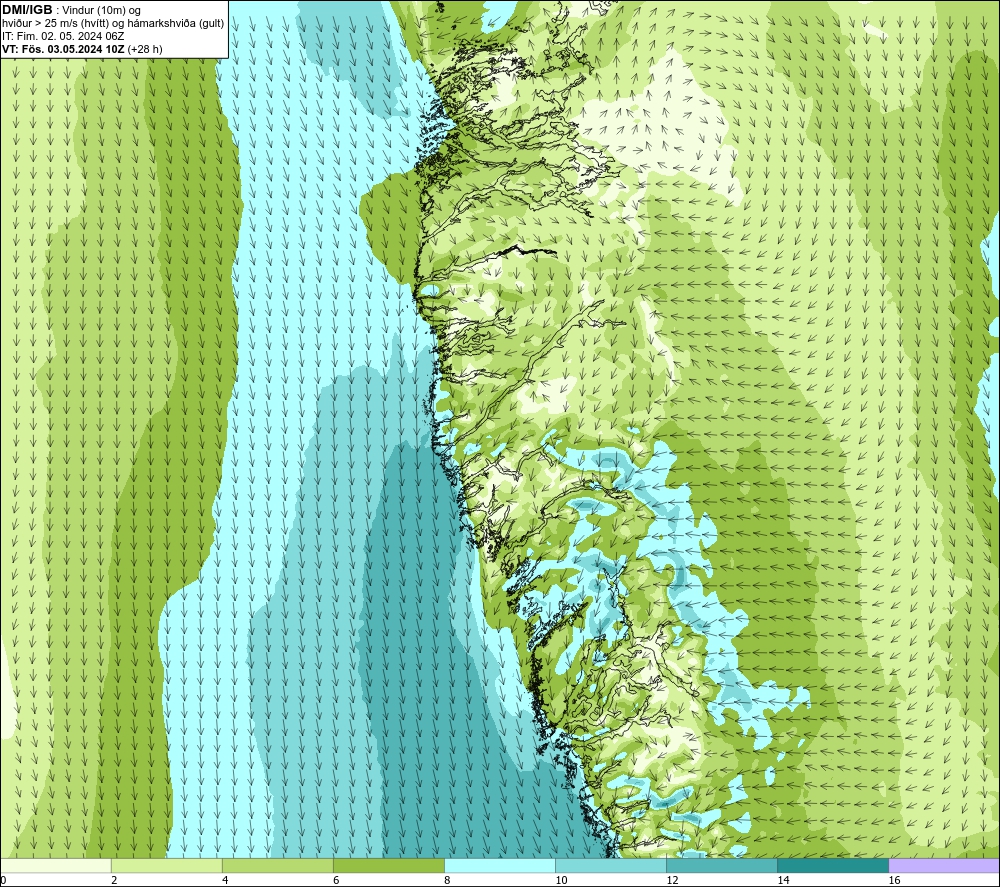Click the 0–2 m/s pale swatch

[56, 866]
